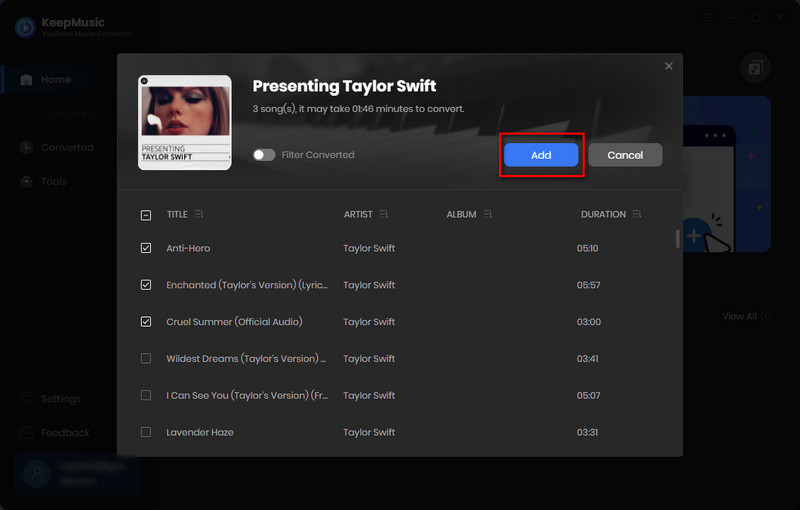Click the 05:57 duration value
This screenshot has height=510, width=800.
588,285
